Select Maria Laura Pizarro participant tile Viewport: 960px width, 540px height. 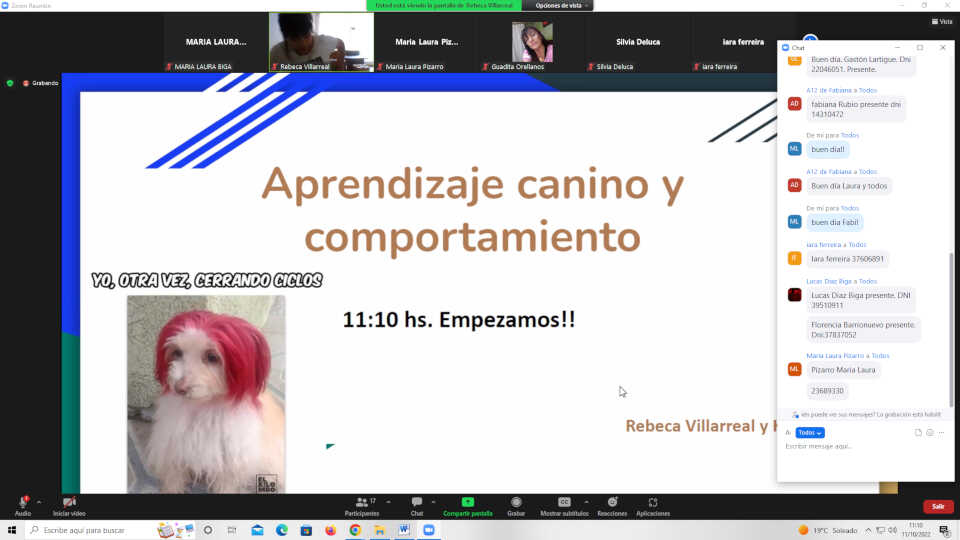[427, 42]
